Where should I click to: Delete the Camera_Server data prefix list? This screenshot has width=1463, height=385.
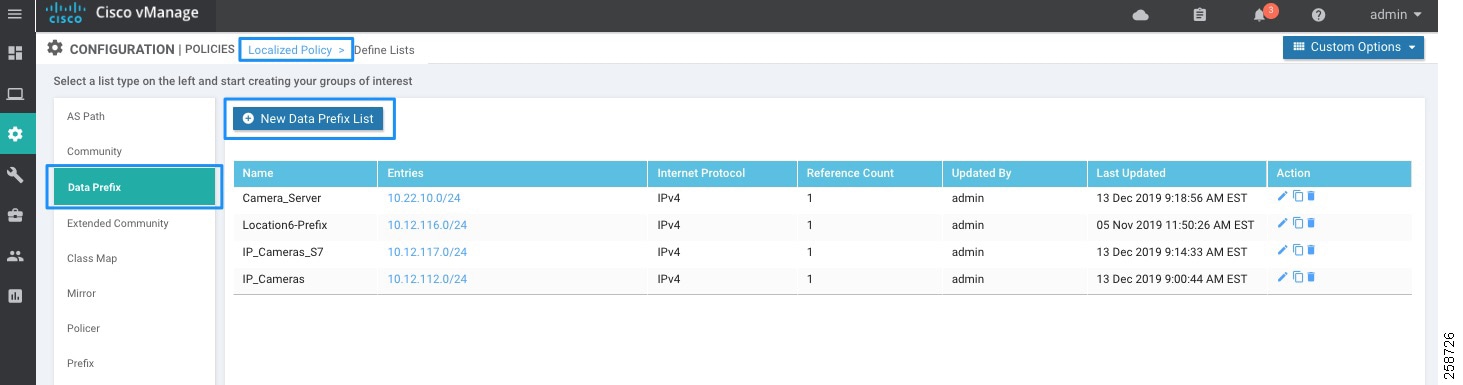(x=1311, y=197)
